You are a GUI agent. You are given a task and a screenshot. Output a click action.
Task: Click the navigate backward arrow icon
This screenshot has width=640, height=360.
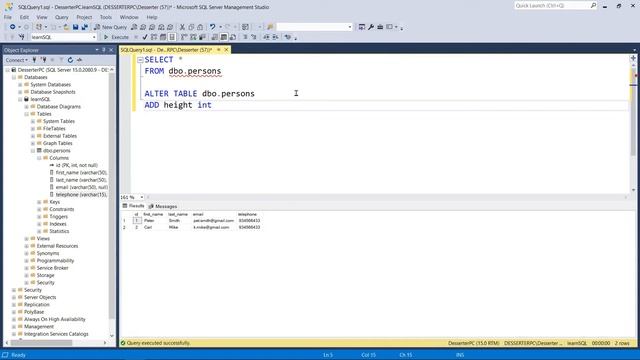point(13,27)
